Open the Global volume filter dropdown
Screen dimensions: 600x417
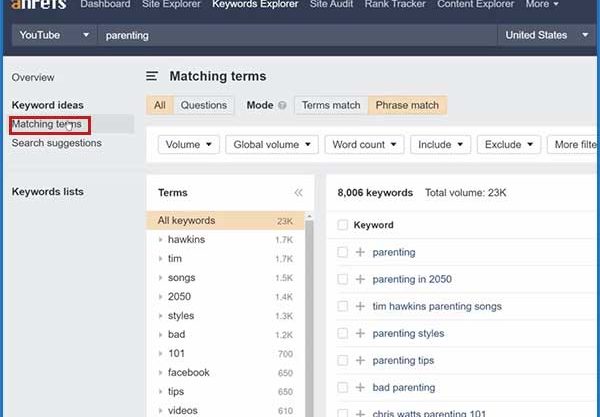272,145
